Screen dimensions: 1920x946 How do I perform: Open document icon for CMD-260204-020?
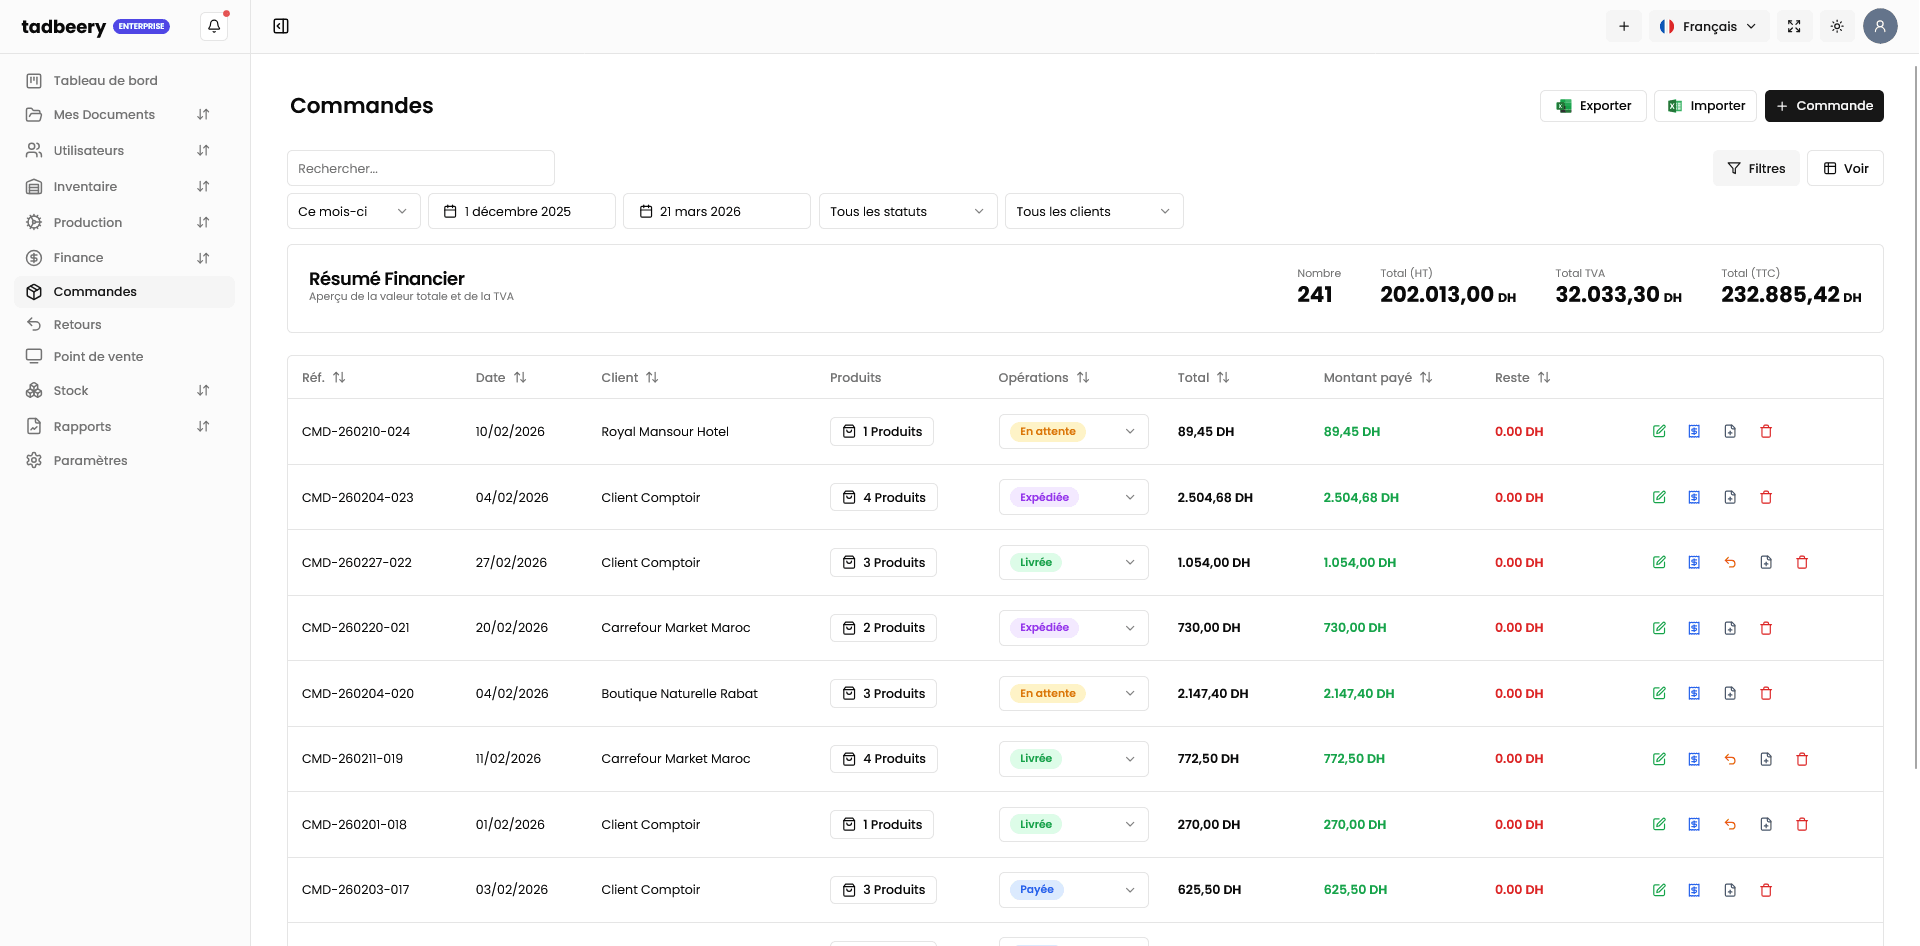click(1730, 693)
